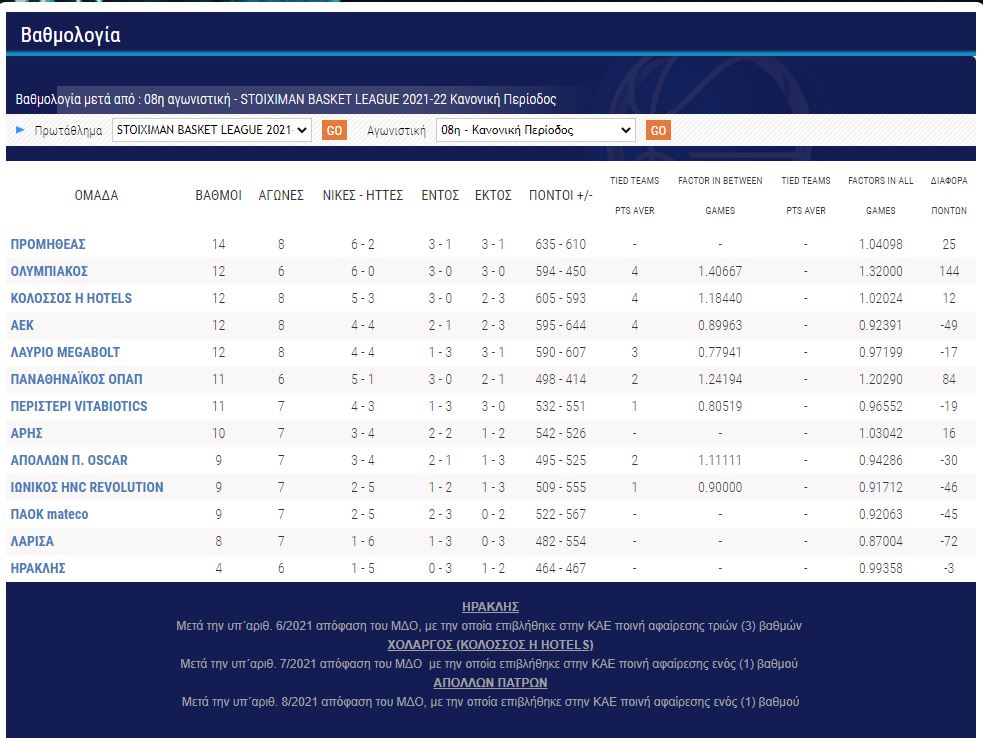Open ΠΑΝΑΘΗΝΑΪΚΟΣ ΟΠΑΠ team link

pyautogui.click(x=76, y=379)
